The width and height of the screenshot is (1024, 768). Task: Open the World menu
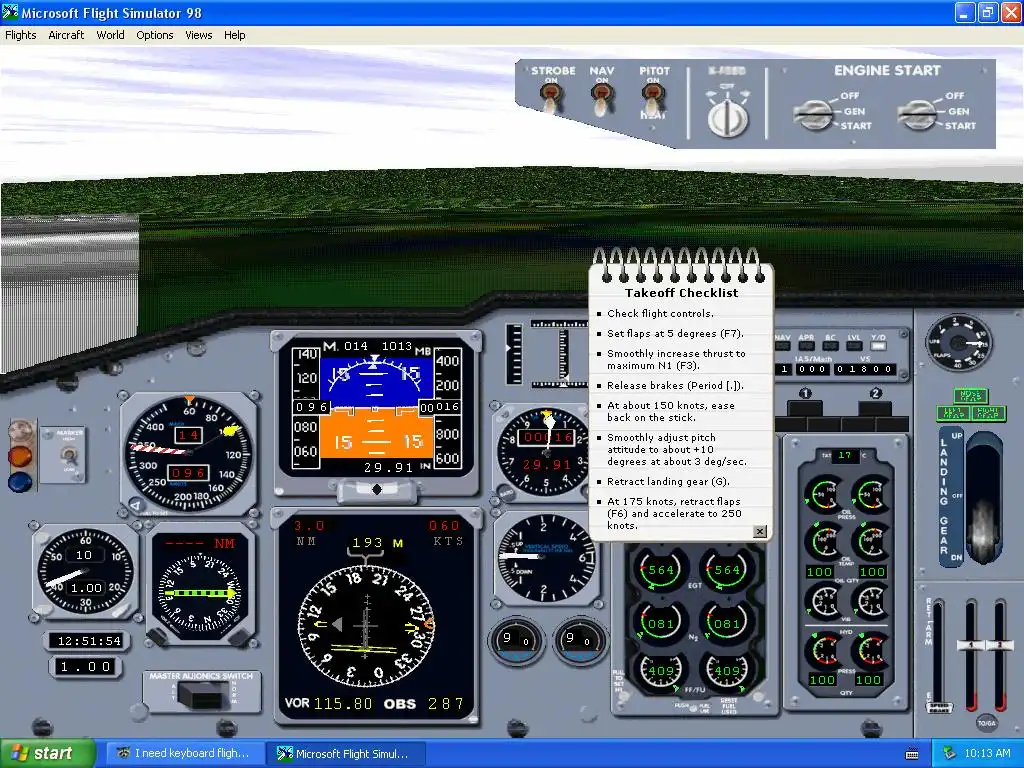point(110,35)
